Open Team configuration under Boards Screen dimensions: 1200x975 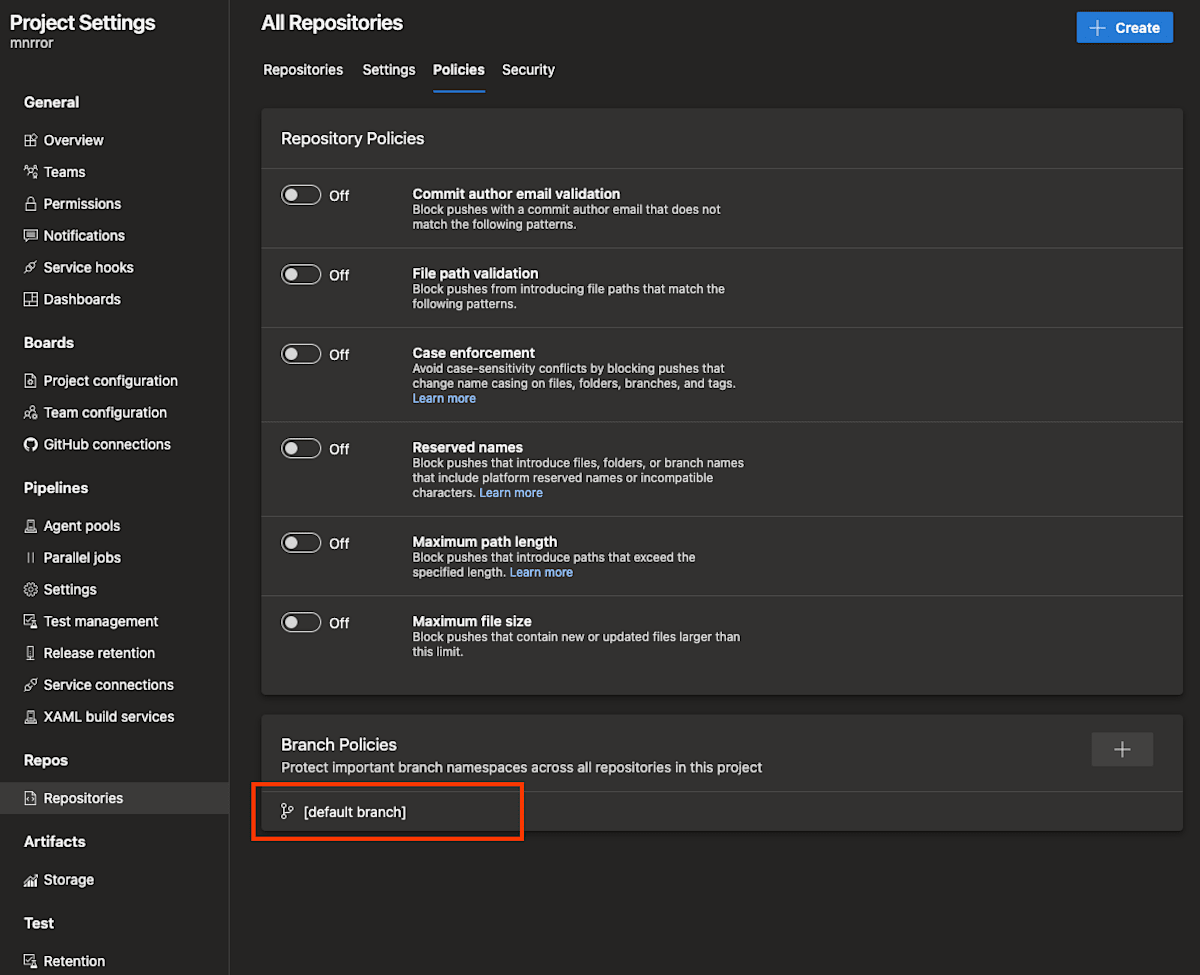pyautogui.click(x=105, y=413)
